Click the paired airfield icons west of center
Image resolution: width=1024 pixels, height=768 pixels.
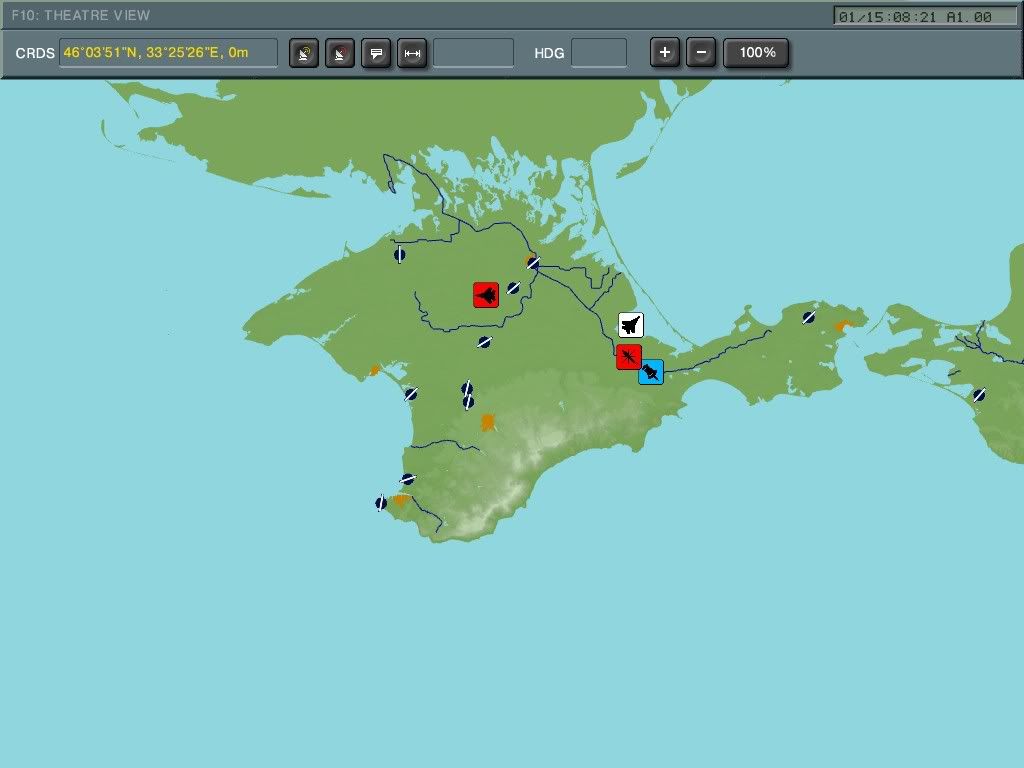click(x=466, y=395)
